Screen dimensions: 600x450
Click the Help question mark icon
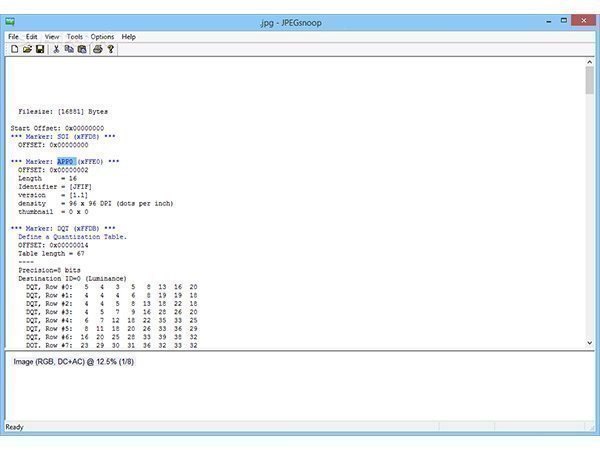pyautogui.click(x=111, y=49)
